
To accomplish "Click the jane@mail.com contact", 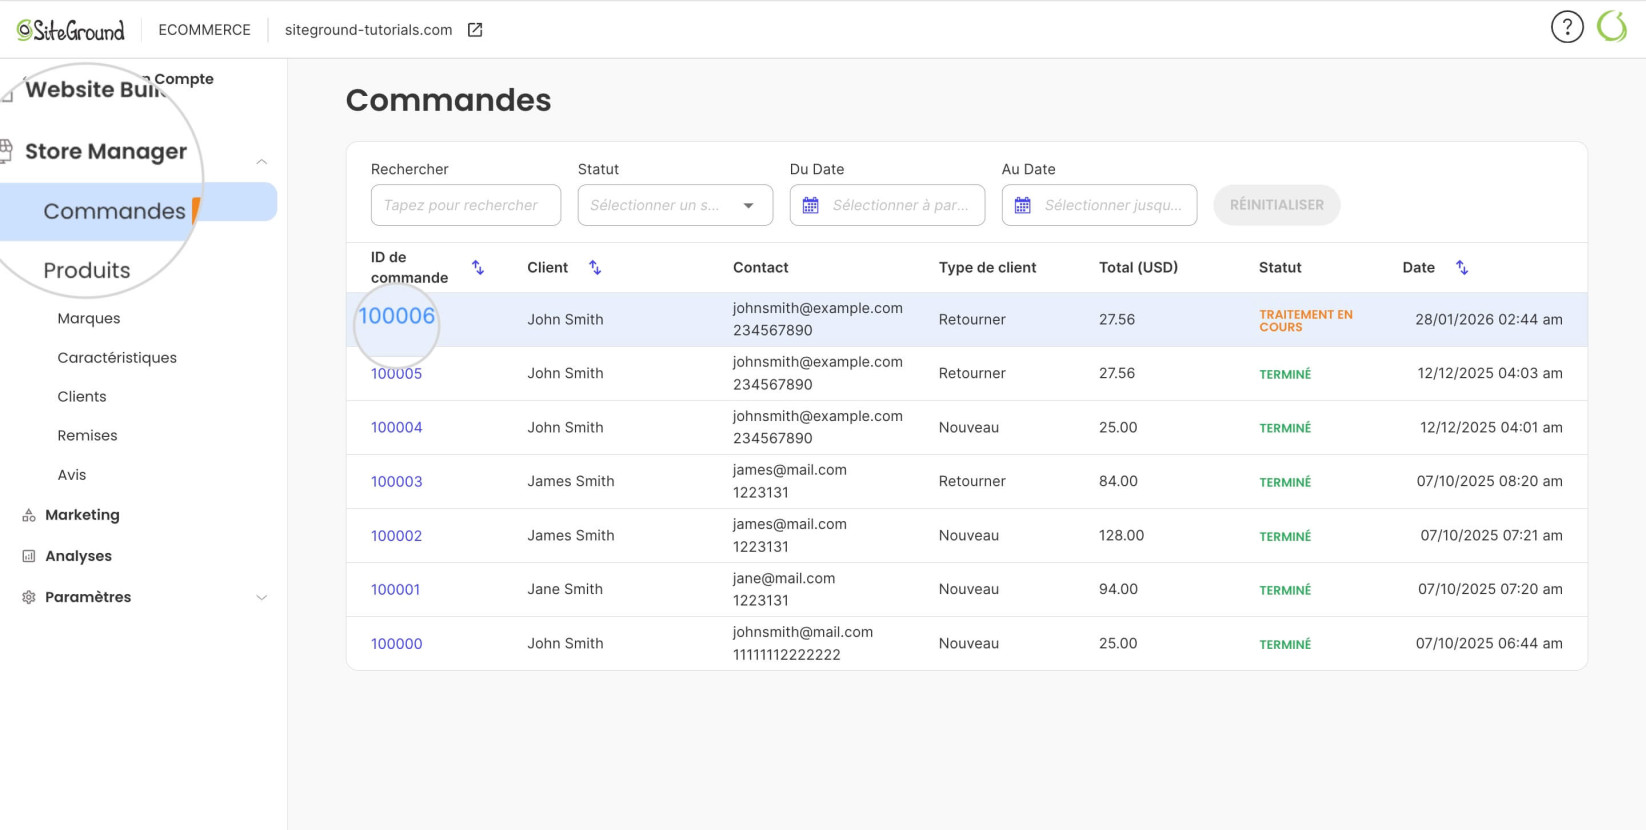I will click(784, 578).
